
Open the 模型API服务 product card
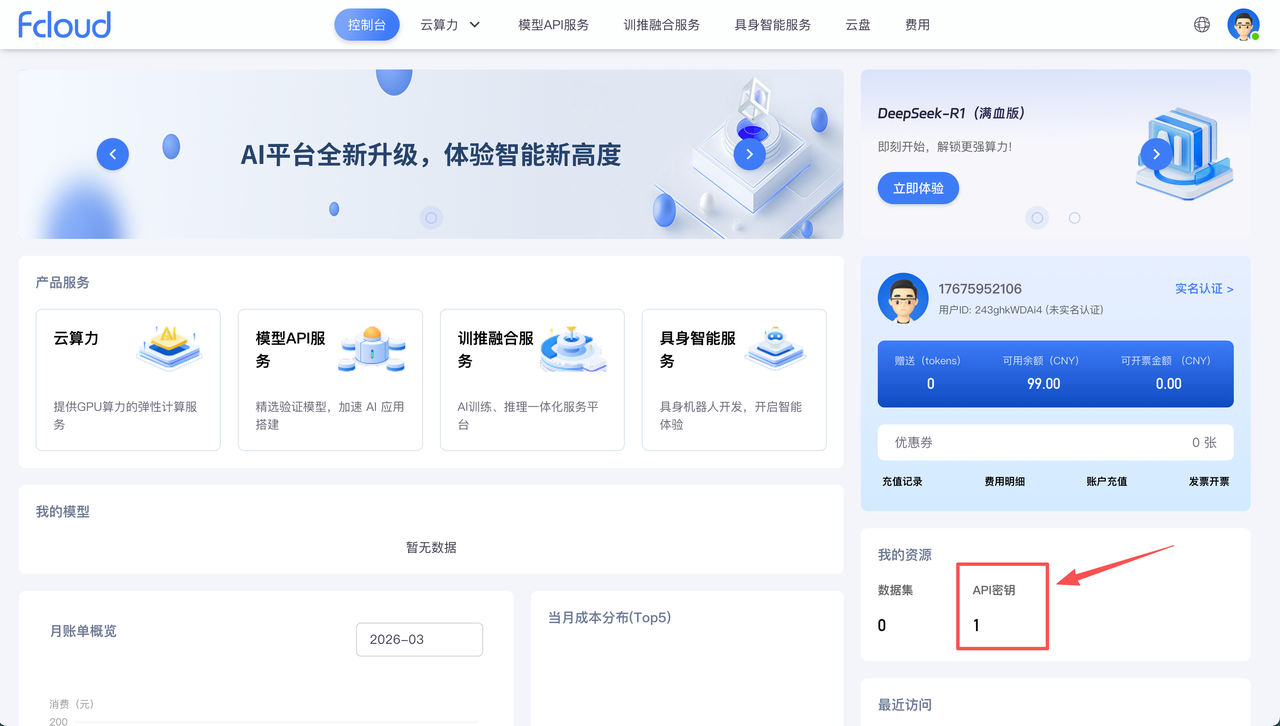[x=330, y=379]
